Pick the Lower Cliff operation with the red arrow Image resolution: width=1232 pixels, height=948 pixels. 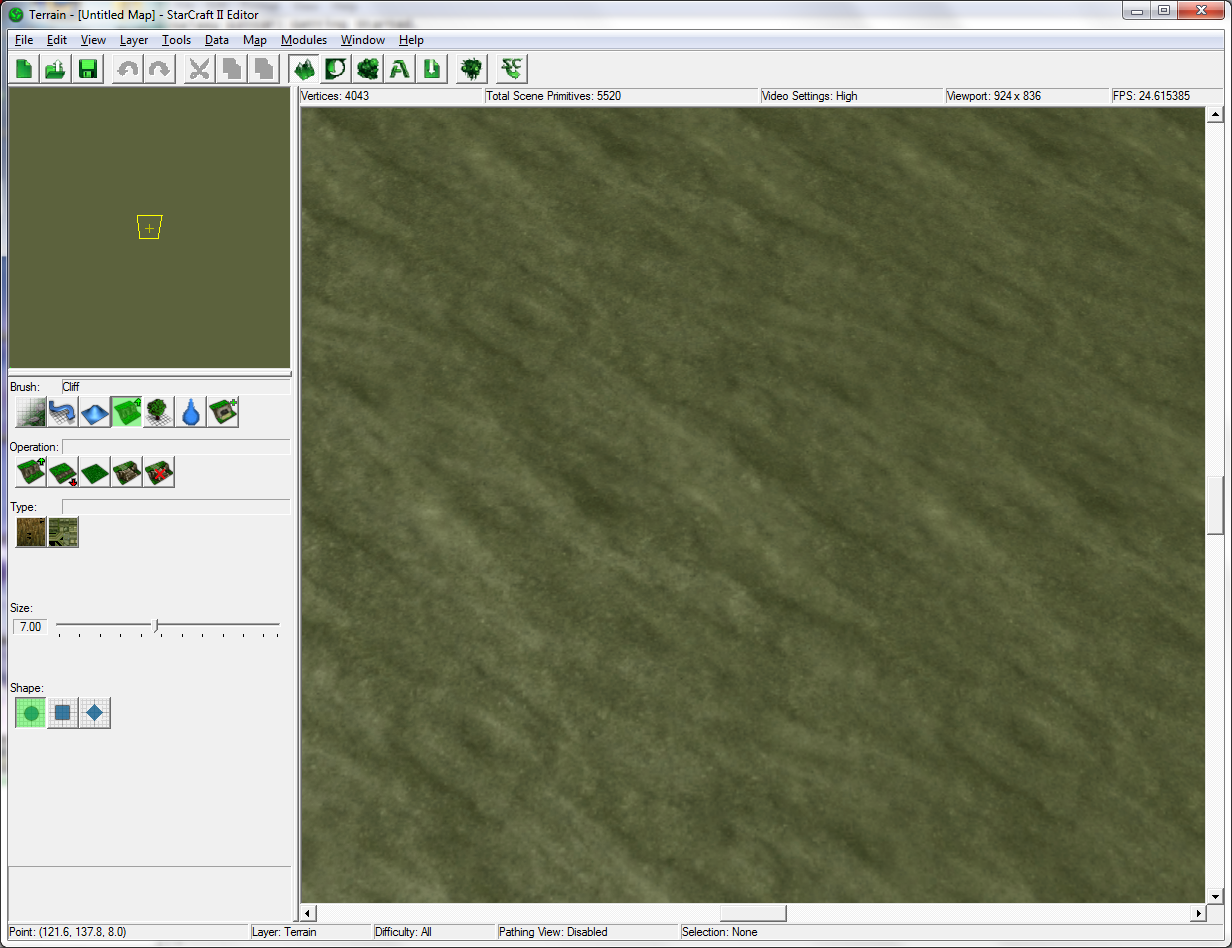pyautogui.click(x=63, y=472)
